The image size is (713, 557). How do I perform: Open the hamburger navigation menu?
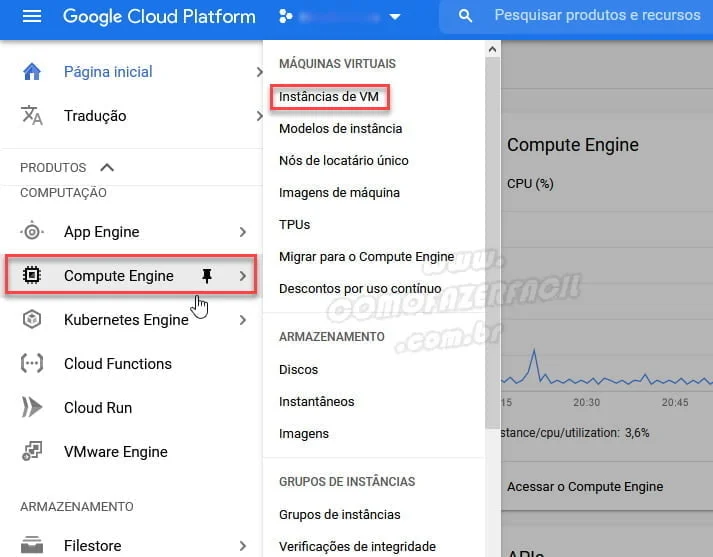tap(32, 17)
